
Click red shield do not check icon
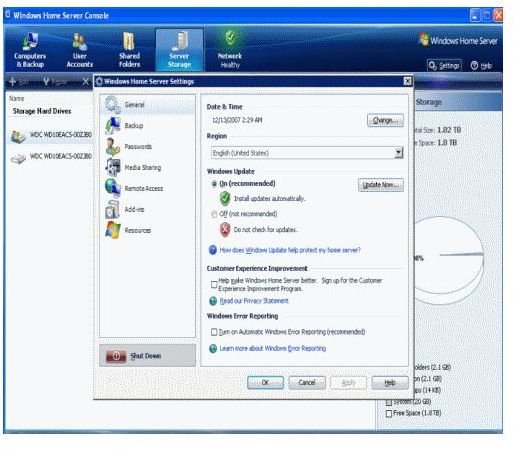pyautogui.click(x=225, y=229)
